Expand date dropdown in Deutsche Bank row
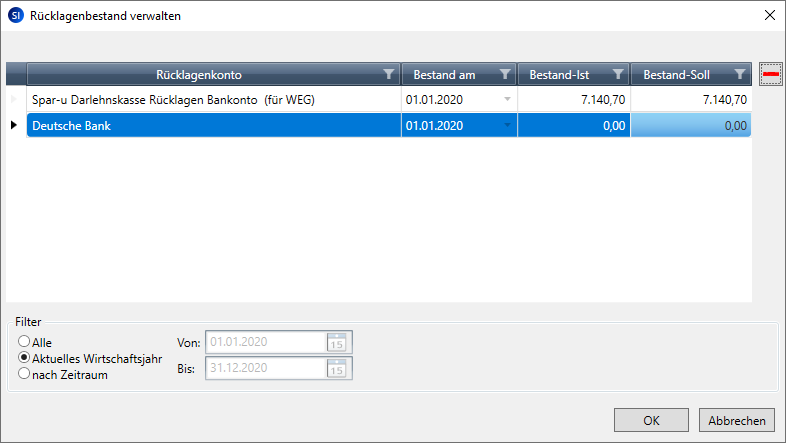786x443 pixels. click(507, 125)
